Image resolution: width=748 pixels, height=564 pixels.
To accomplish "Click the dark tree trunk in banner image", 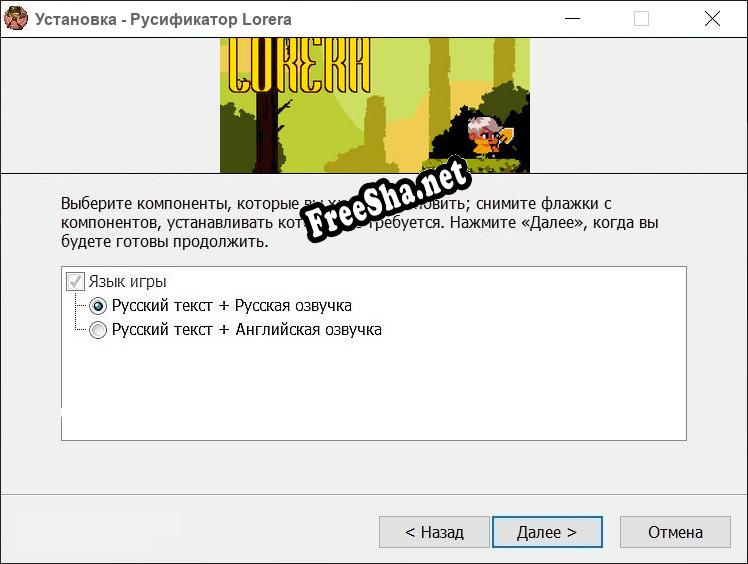I will pos(267,132).
